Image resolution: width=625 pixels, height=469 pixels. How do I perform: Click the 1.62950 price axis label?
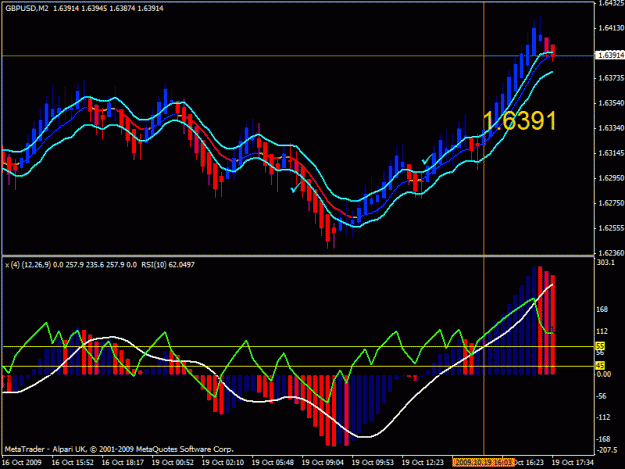pos(611,178)
